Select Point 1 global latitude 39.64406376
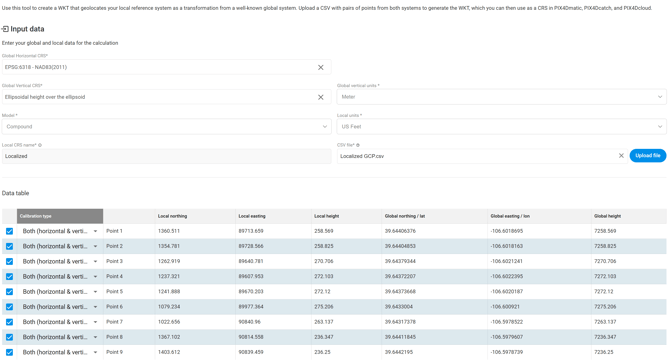The height and width of the screenshot is (362, 670). point(400,231)
